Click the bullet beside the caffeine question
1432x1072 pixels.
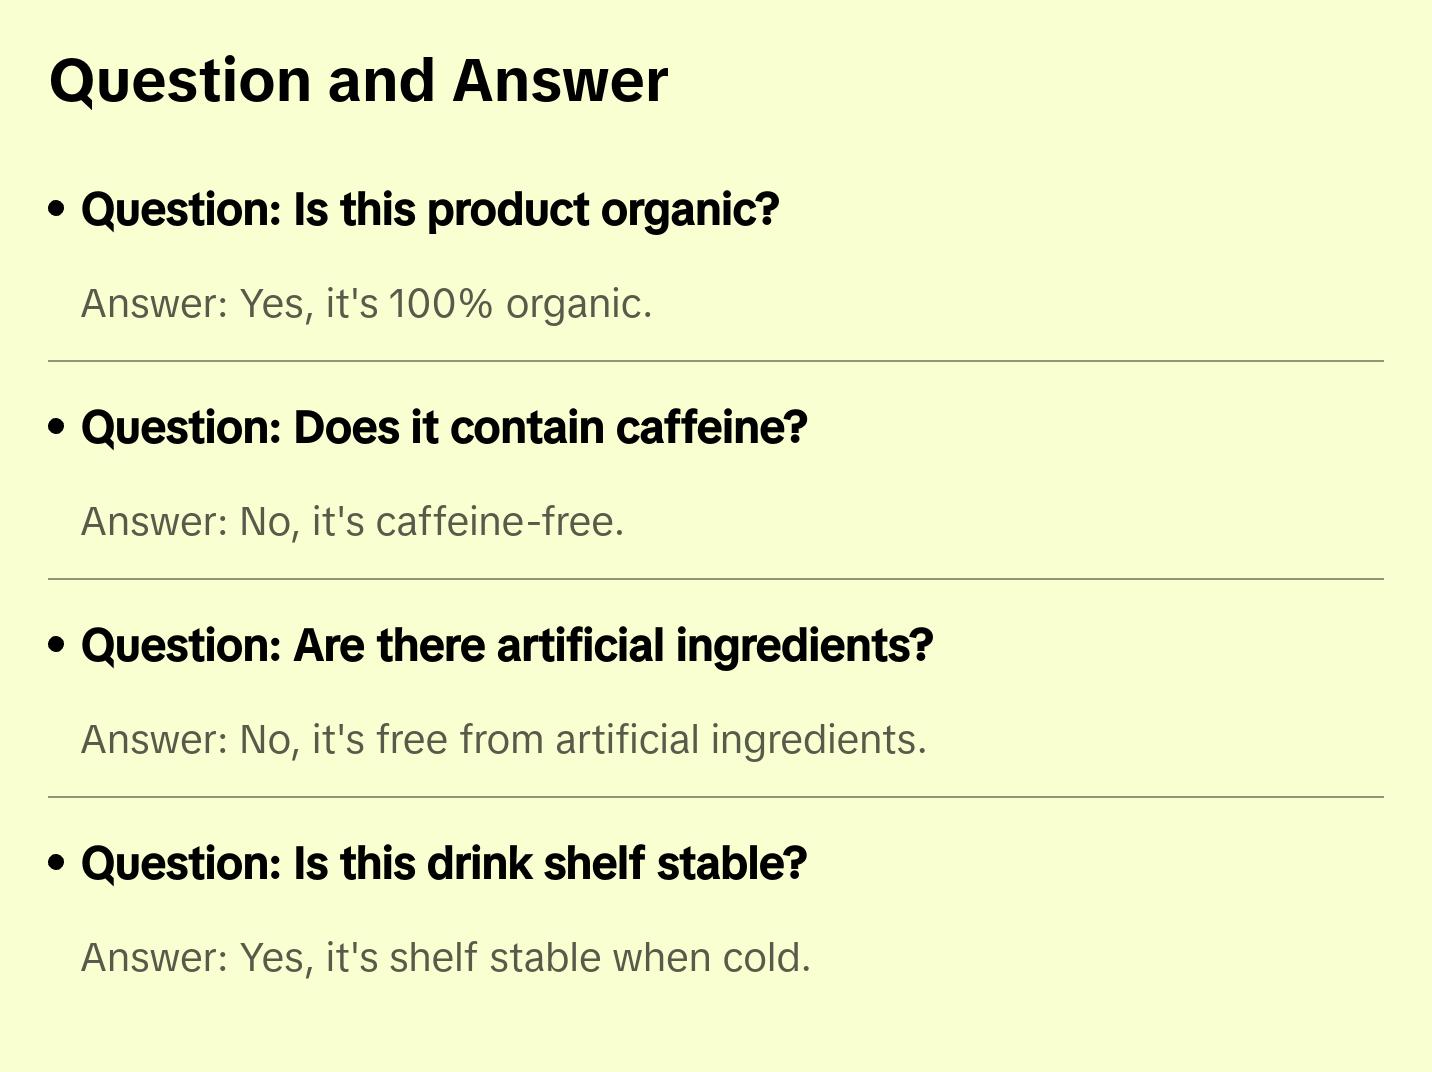pos(57,427)
